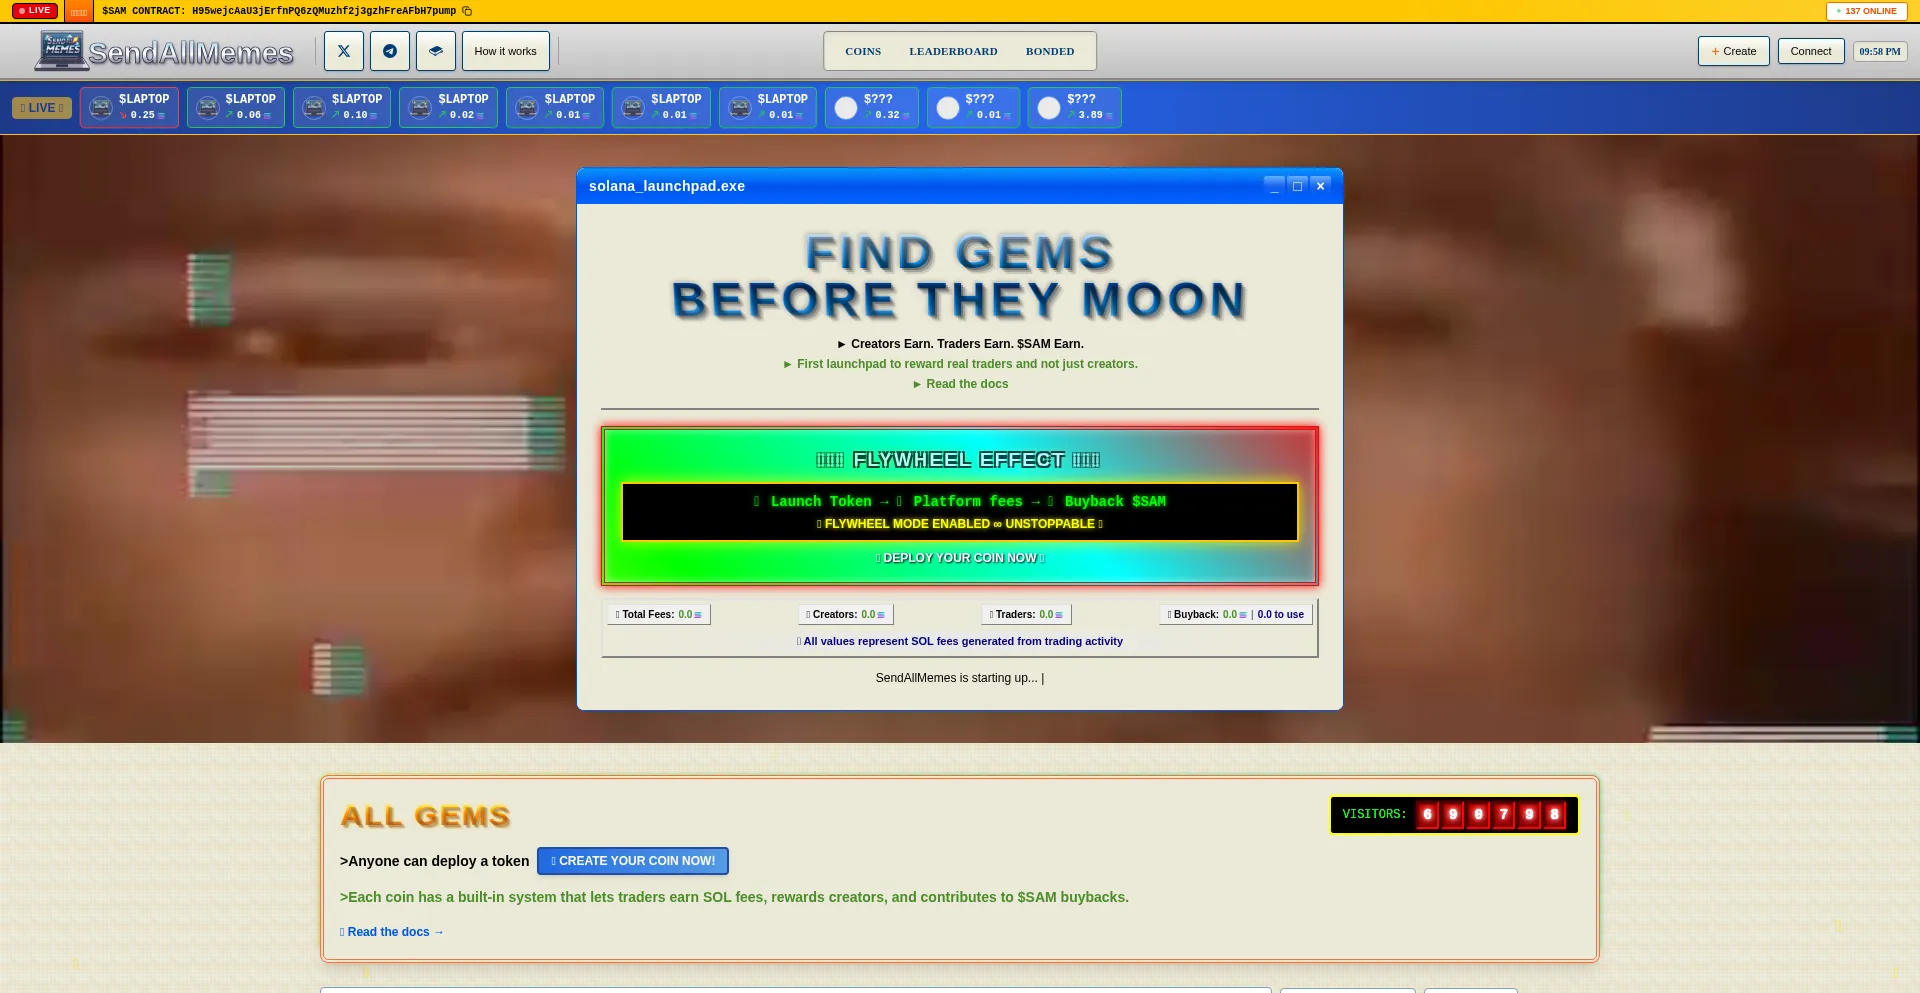Click the docs book icon button
The image size is (1920, 993).
[x=436, y=51]
